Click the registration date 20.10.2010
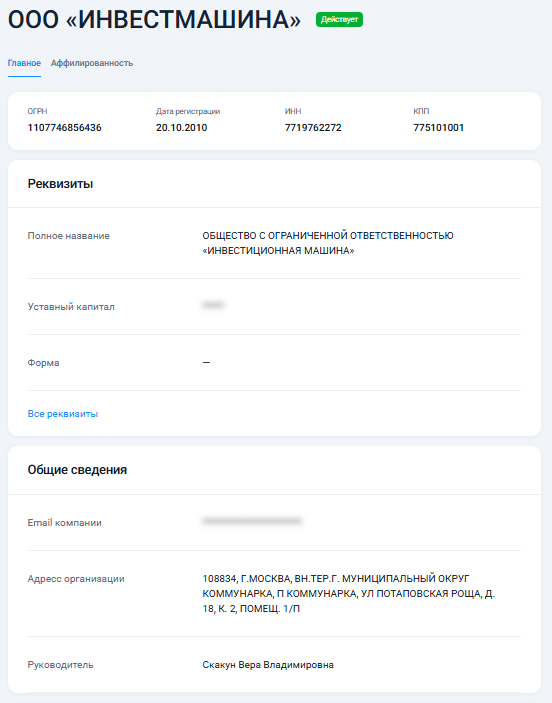This screenshot has height=703, width=552. (182, 128)
